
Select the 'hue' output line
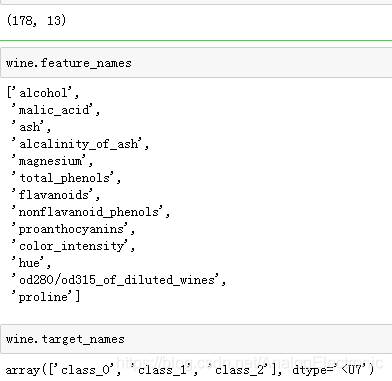[31, 263]
